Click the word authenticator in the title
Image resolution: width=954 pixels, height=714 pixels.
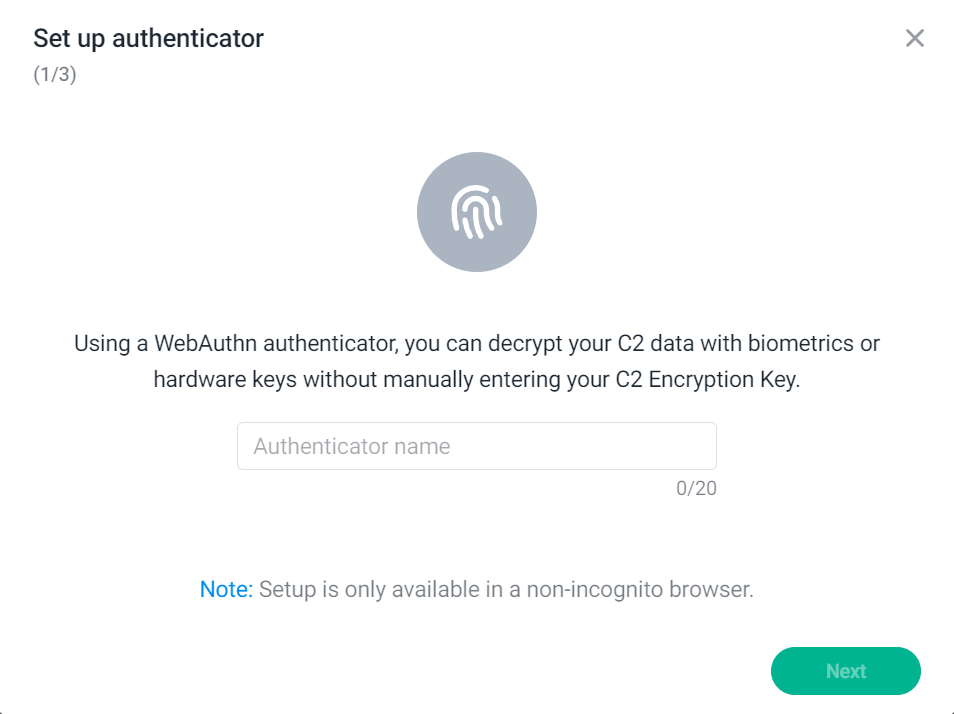tap(188, 38)
